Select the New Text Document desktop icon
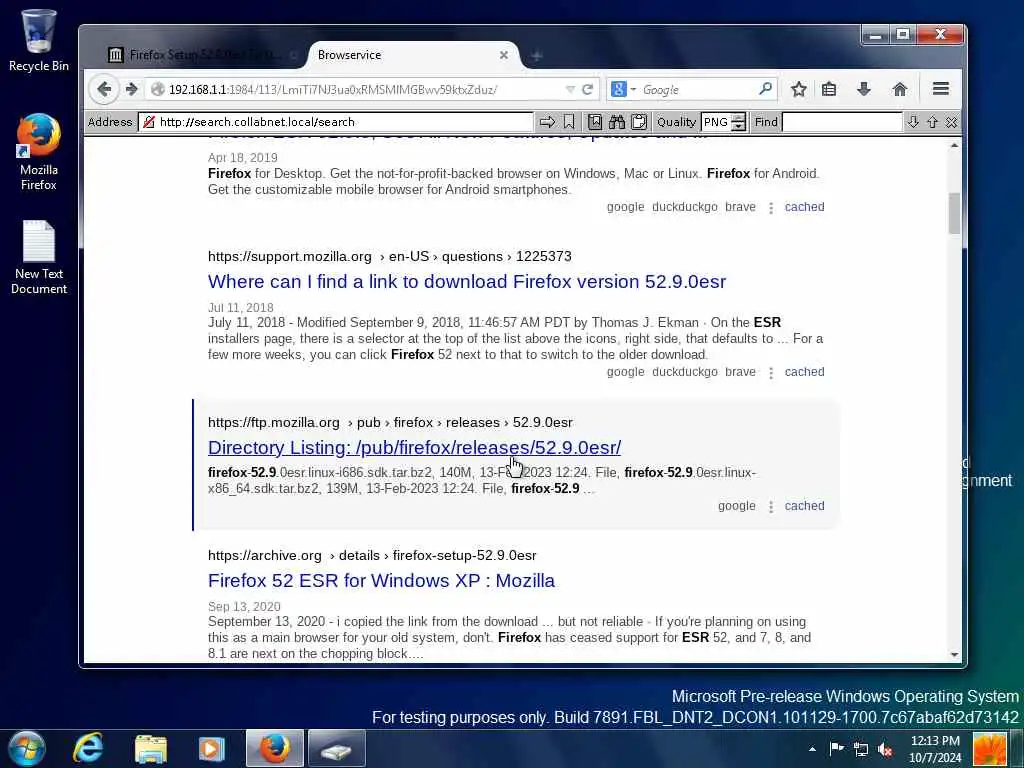 (39, 257)
